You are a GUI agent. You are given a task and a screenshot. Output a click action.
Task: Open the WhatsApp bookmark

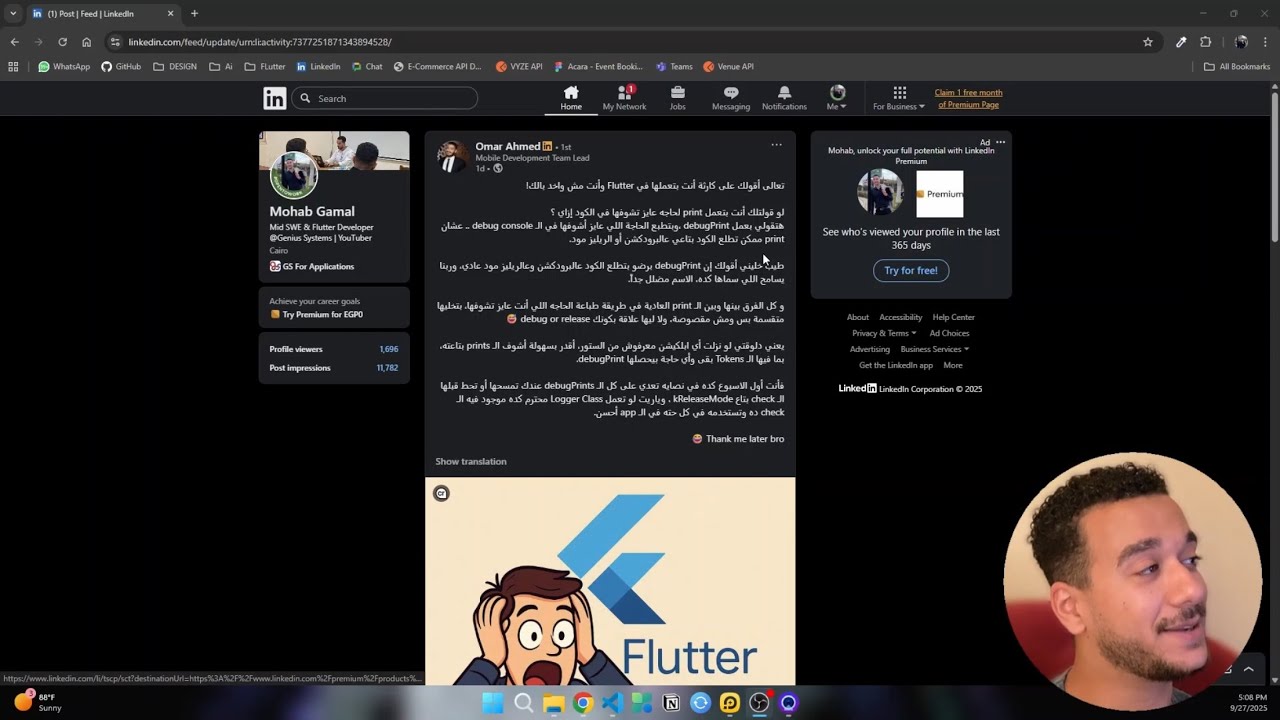(x=64, y=67)
